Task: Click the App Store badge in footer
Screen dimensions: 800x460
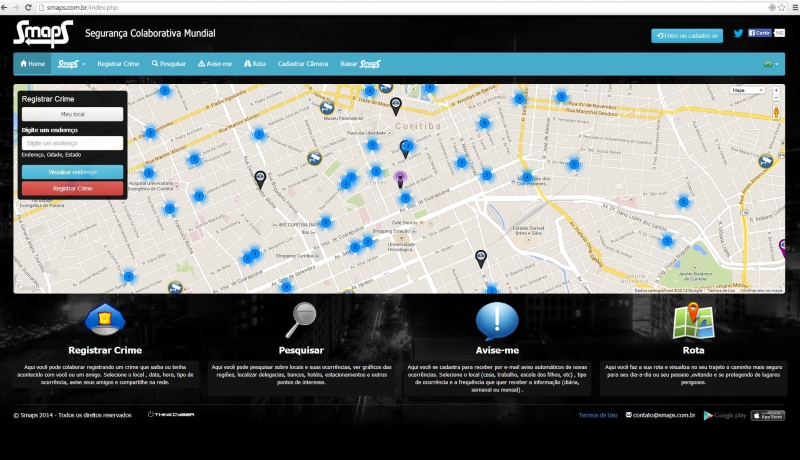Action: (x=767, y=415)
